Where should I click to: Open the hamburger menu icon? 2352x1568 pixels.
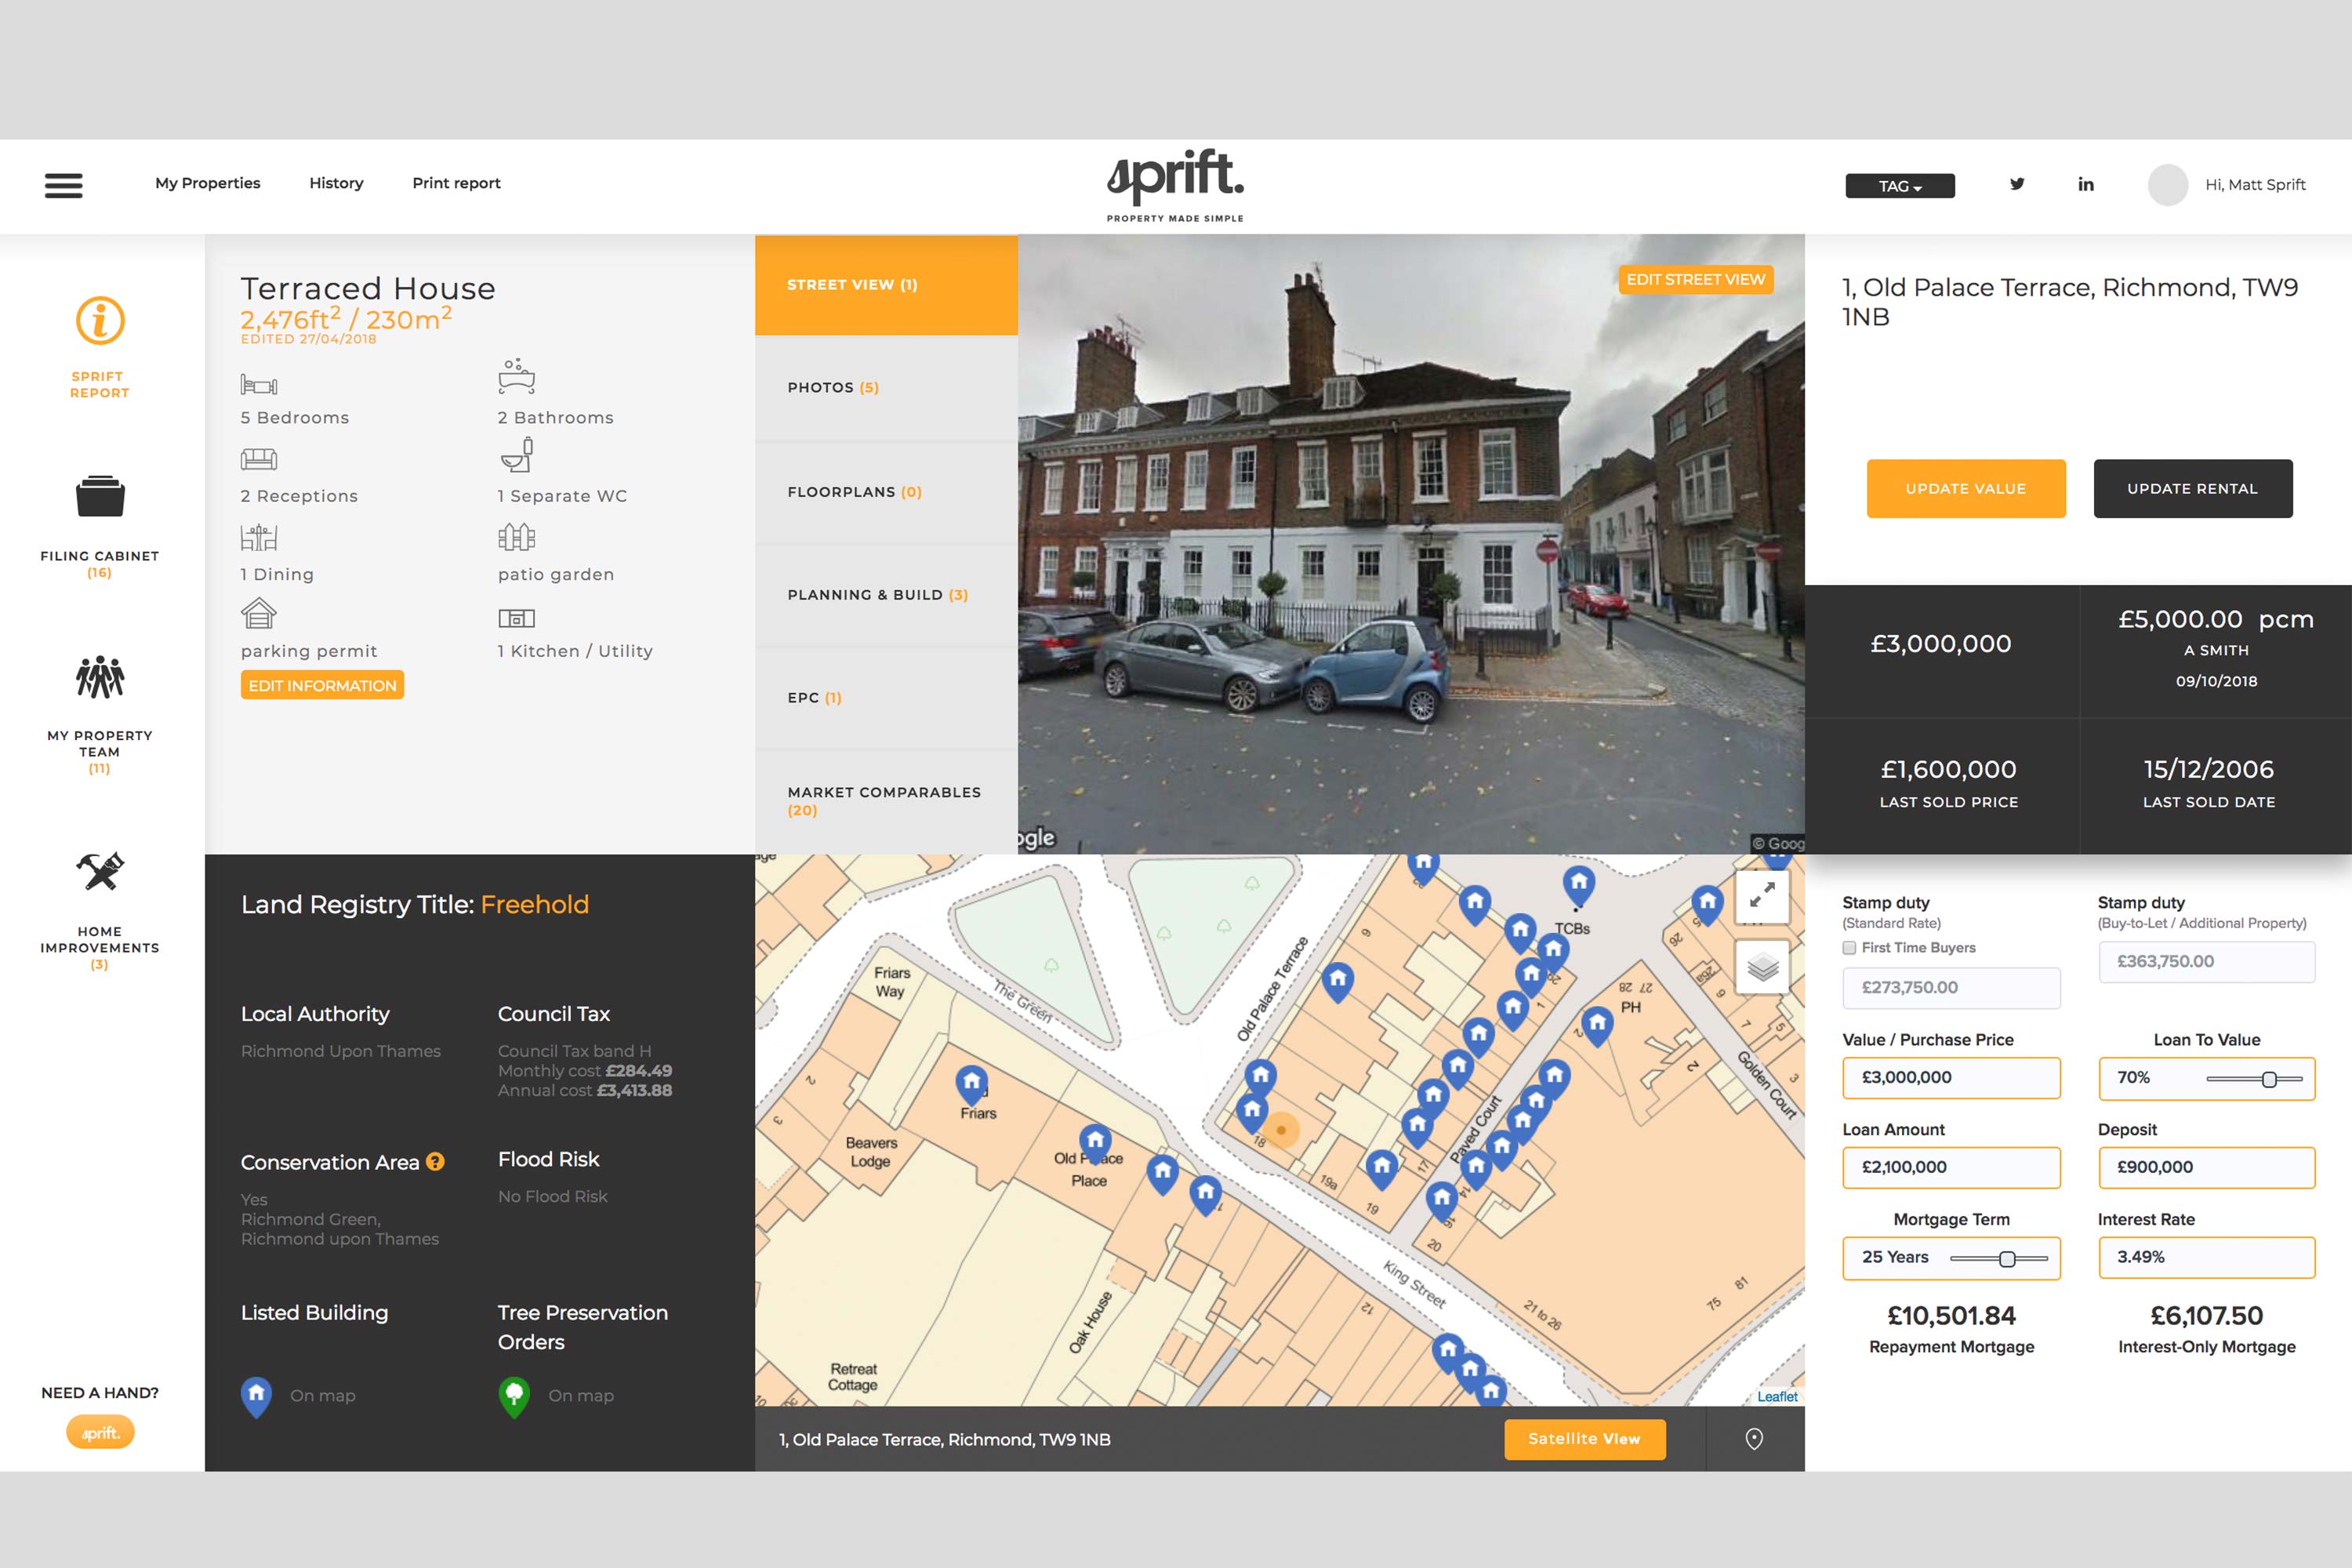coord(63,185)
